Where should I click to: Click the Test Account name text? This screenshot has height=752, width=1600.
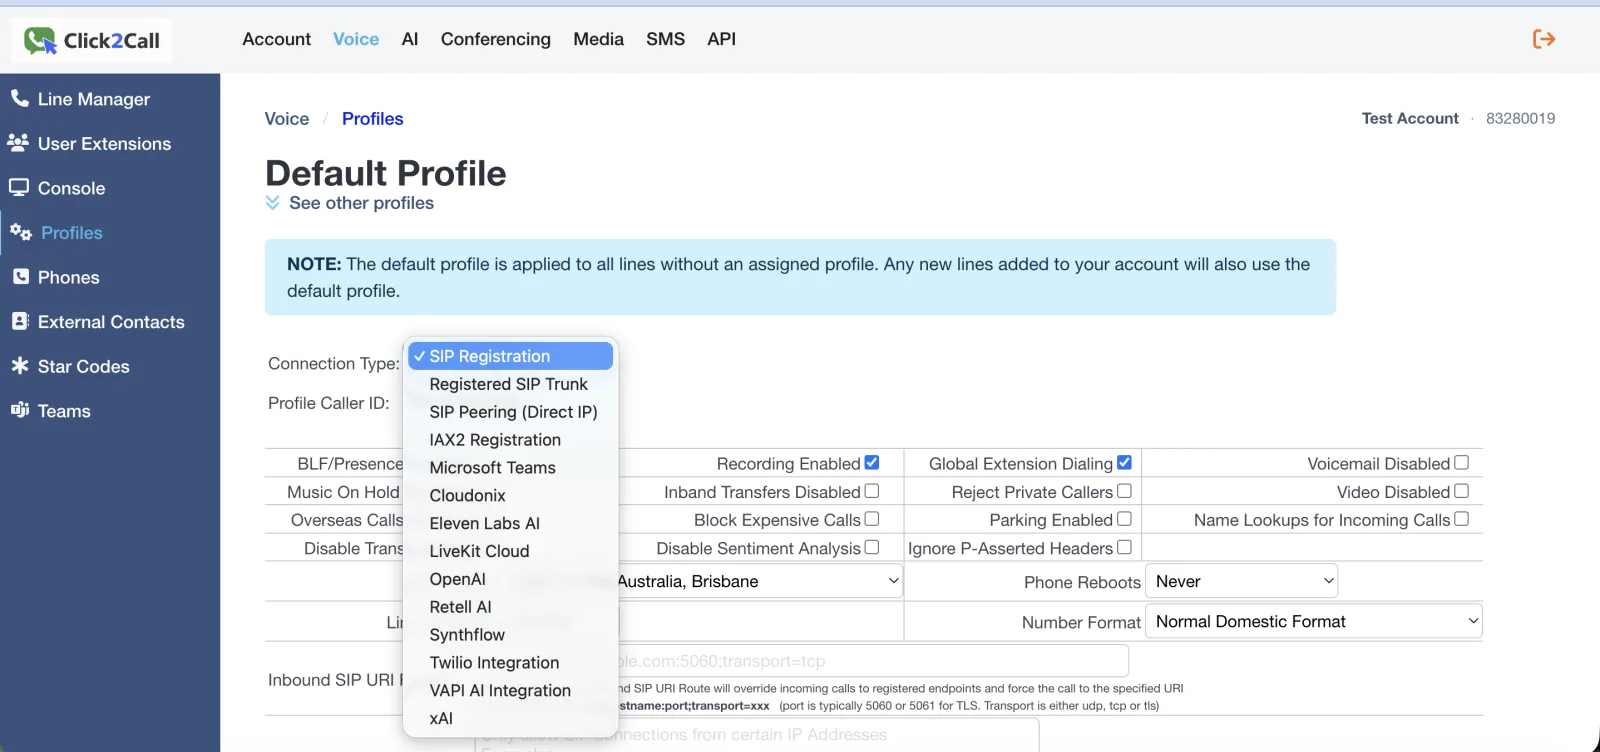pos(1410,118)
